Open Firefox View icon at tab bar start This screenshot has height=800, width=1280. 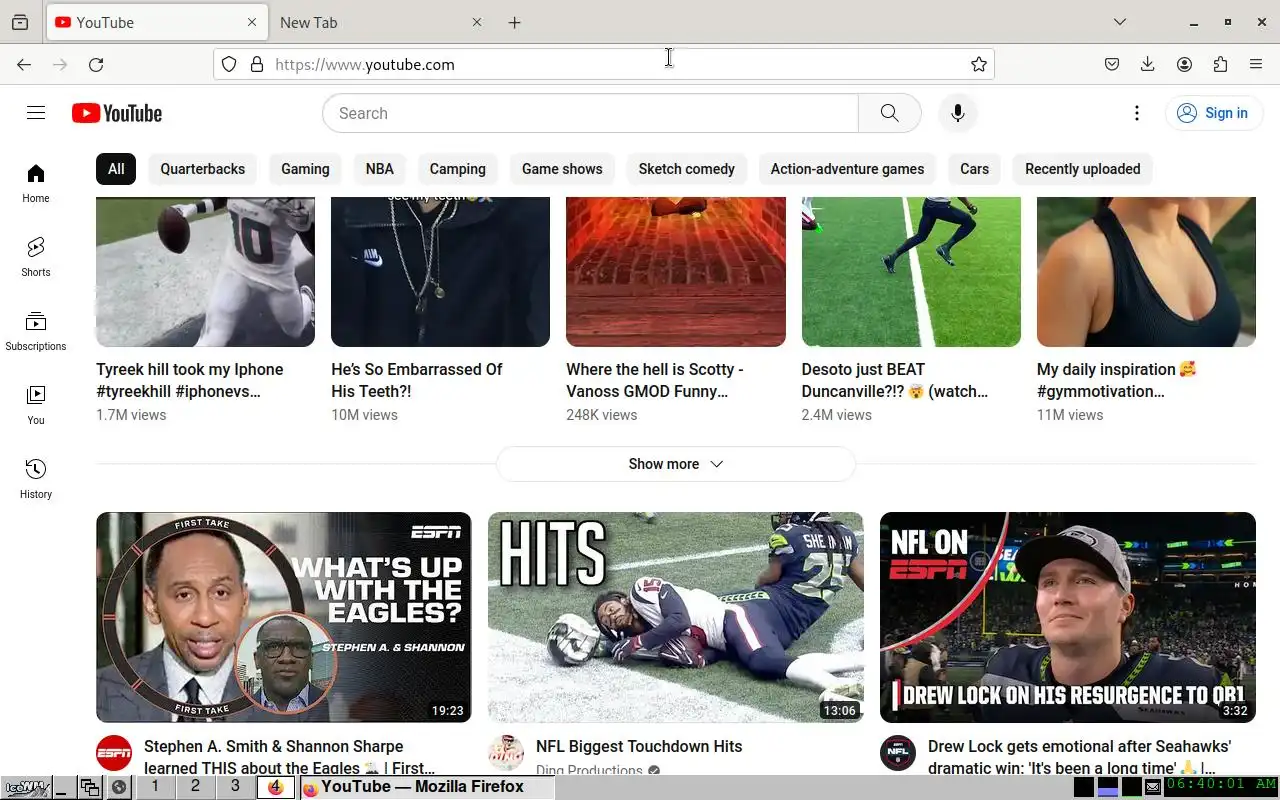coord(20,22)
